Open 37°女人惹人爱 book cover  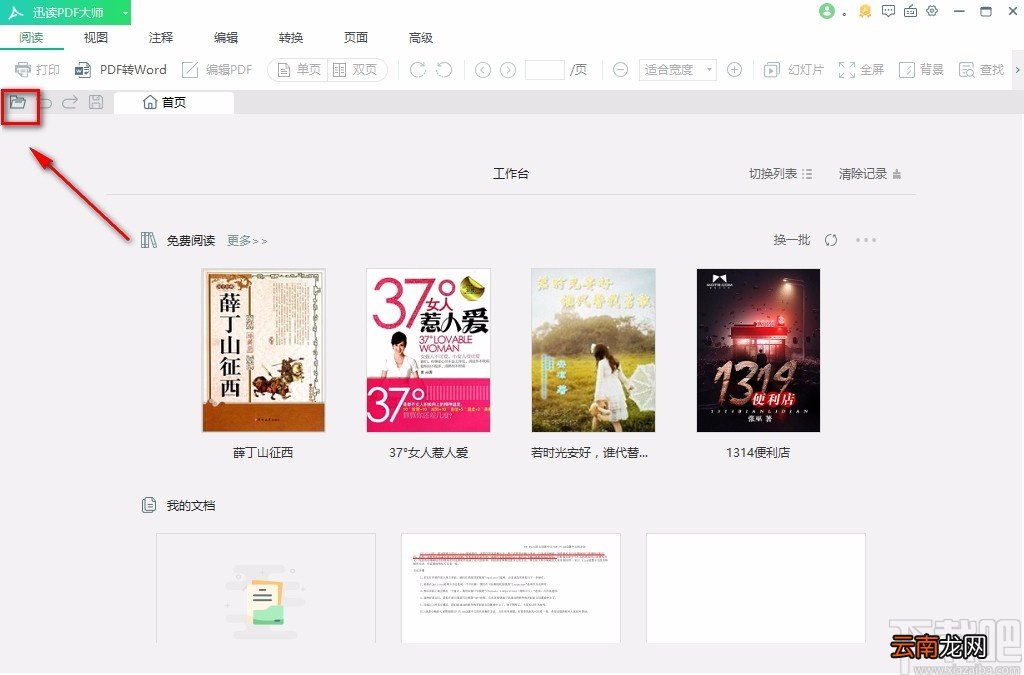(428, 350)
